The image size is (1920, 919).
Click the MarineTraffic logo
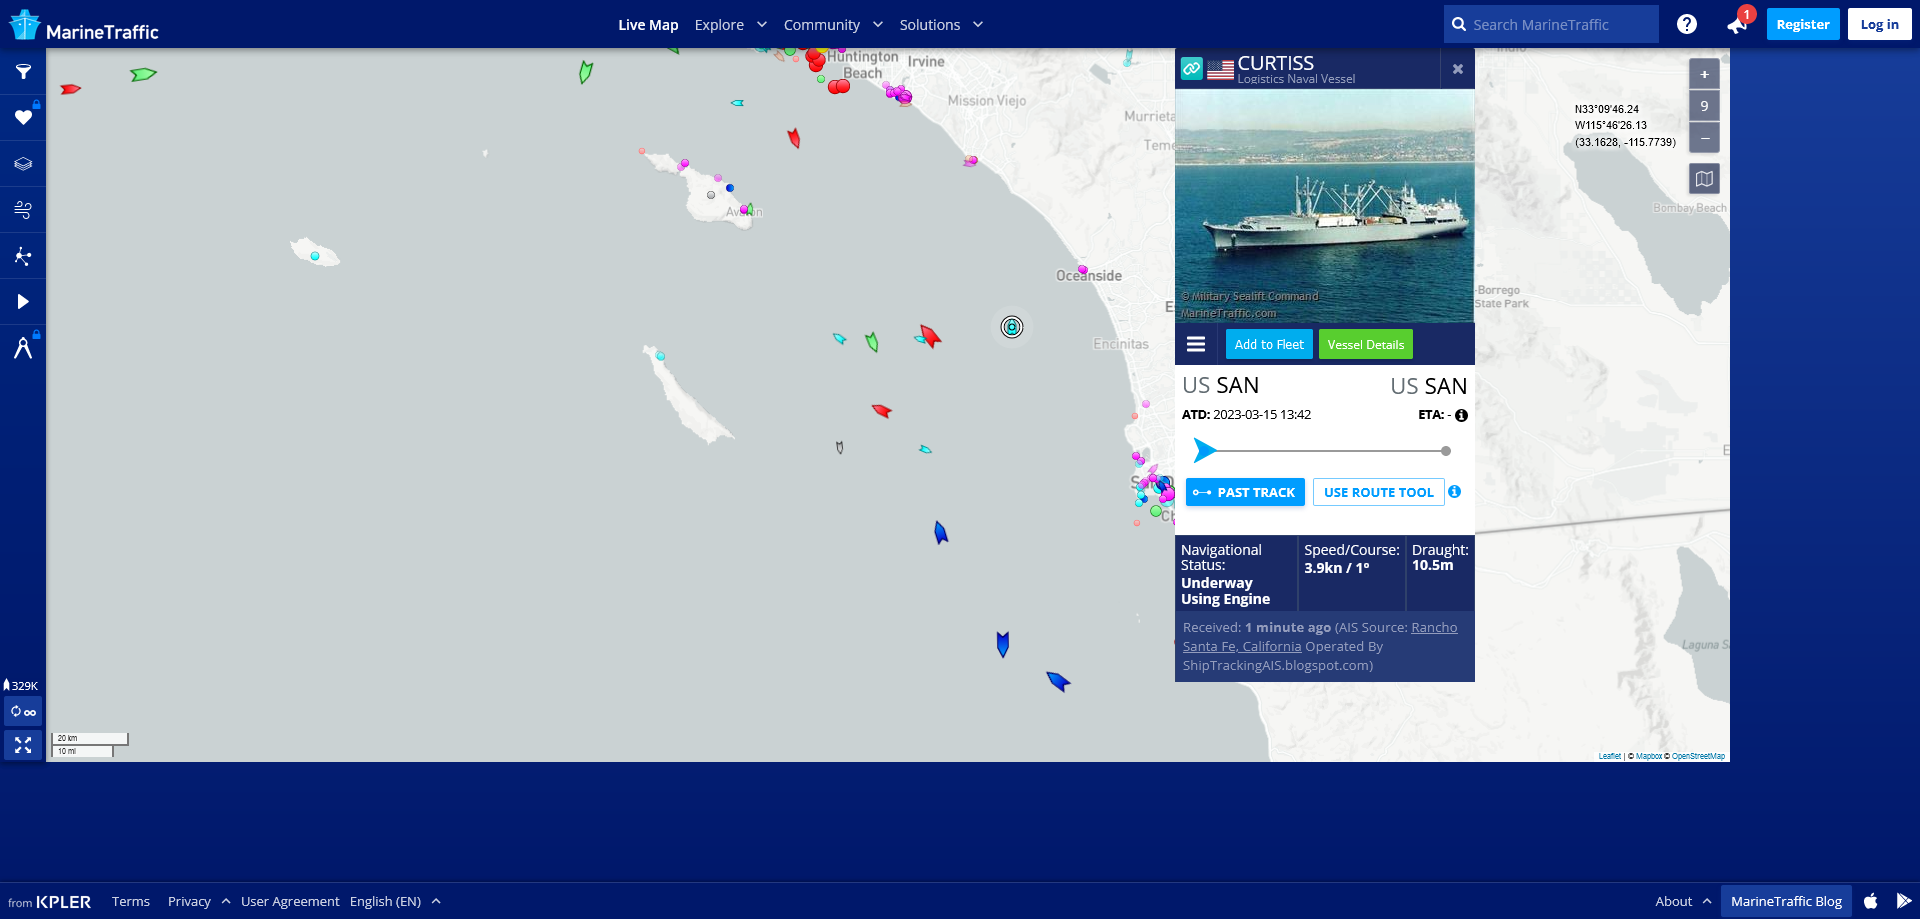click(84, 26)
